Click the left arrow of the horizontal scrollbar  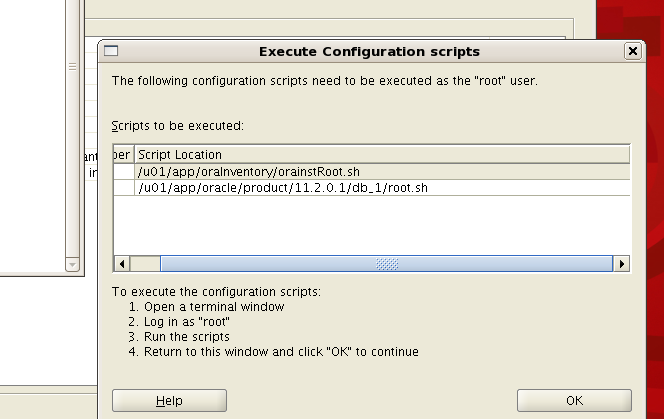[x=122, y=264]
